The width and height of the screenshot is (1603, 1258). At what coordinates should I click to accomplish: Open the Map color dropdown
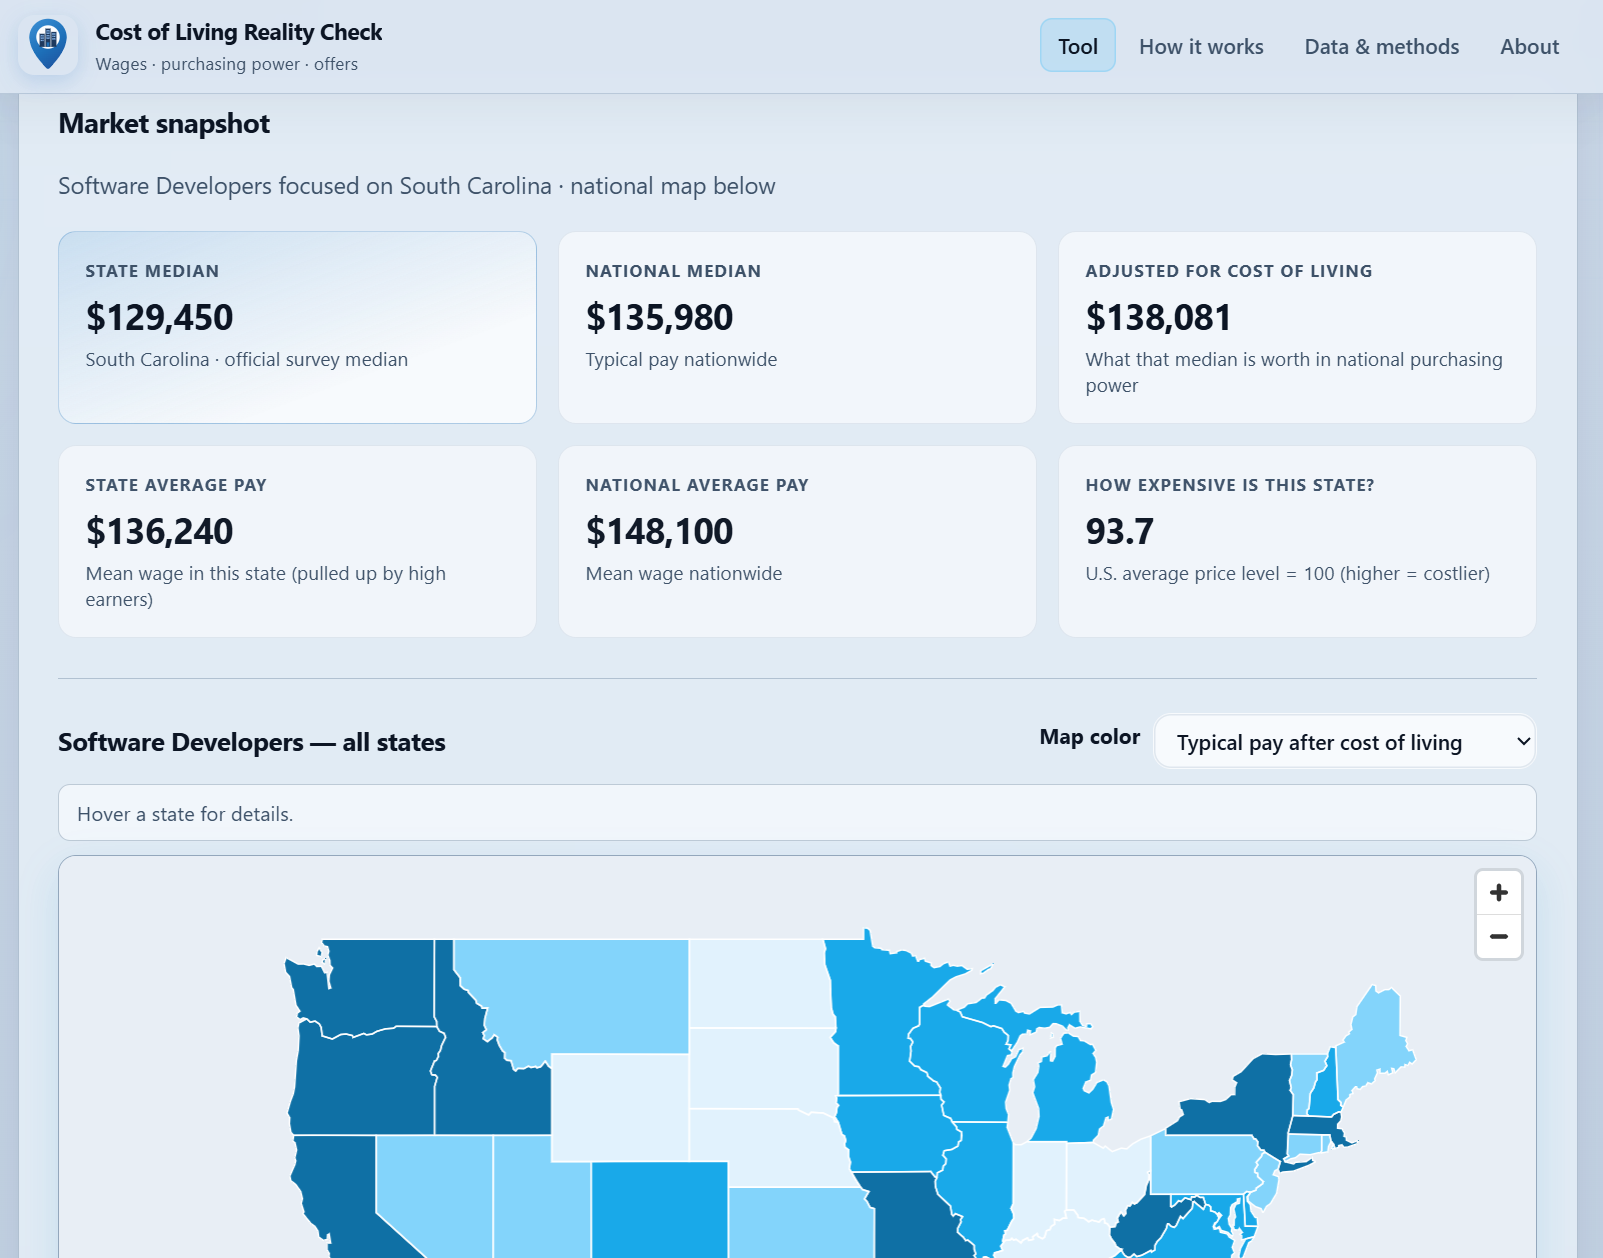(x=1345, y=742)
